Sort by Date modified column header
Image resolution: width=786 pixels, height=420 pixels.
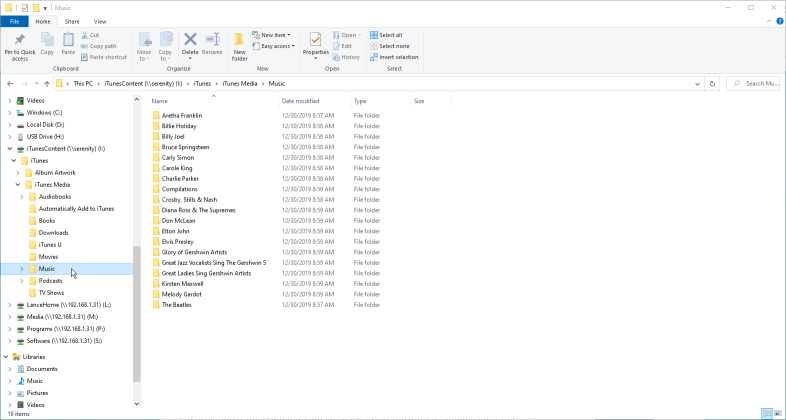(x=315, y=101)
